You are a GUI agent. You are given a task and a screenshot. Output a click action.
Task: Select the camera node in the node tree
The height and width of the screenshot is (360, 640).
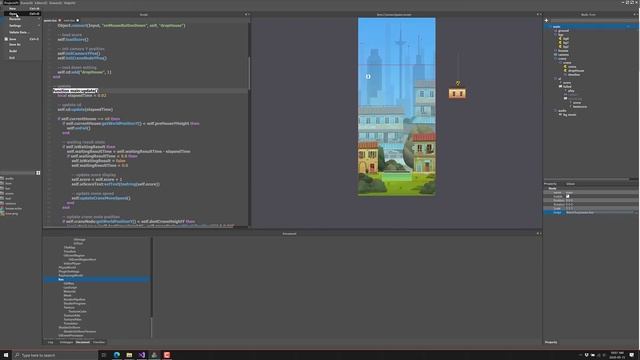point(563,55)
